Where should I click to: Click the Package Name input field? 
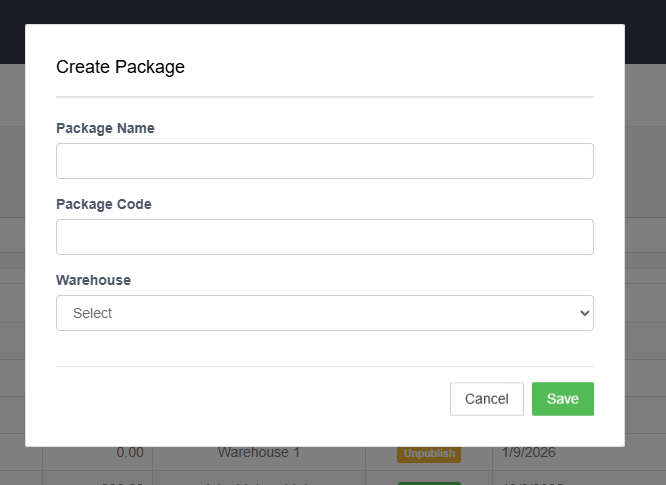(324, 161)
